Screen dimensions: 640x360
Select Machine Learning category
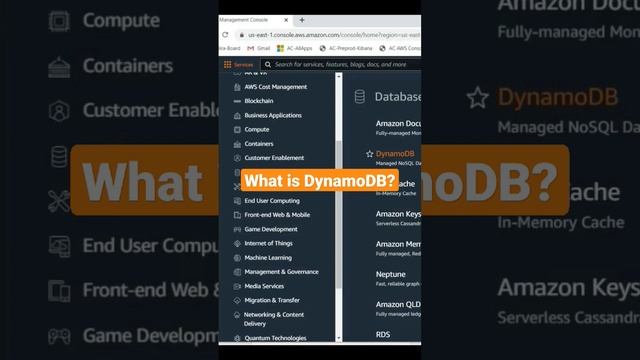coord(268,258)
